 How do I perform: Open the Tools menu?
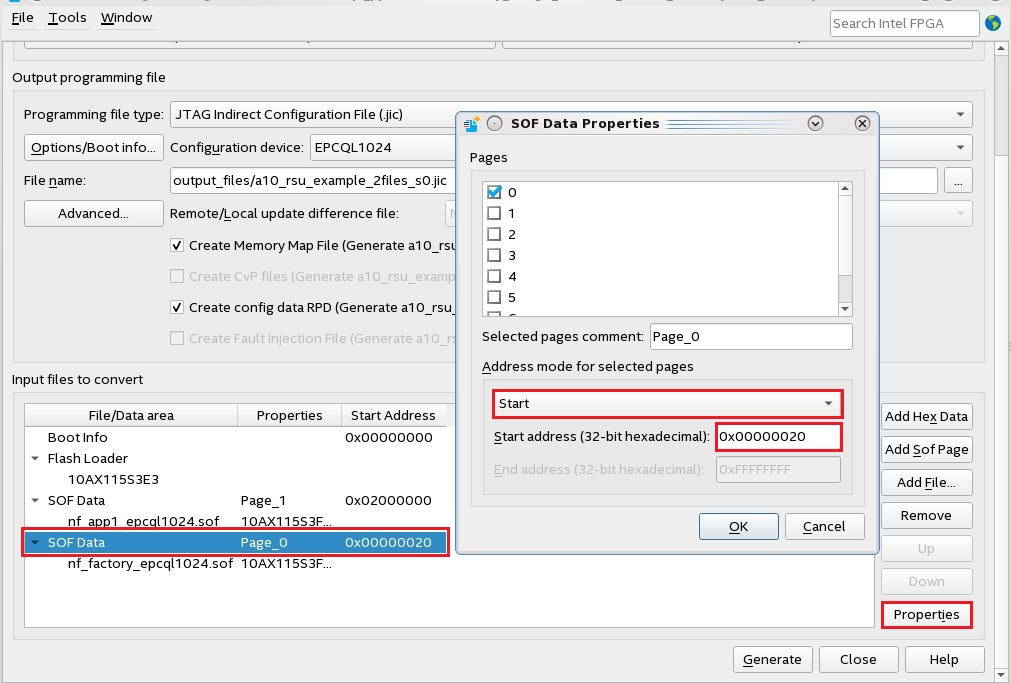click(67, 17)
